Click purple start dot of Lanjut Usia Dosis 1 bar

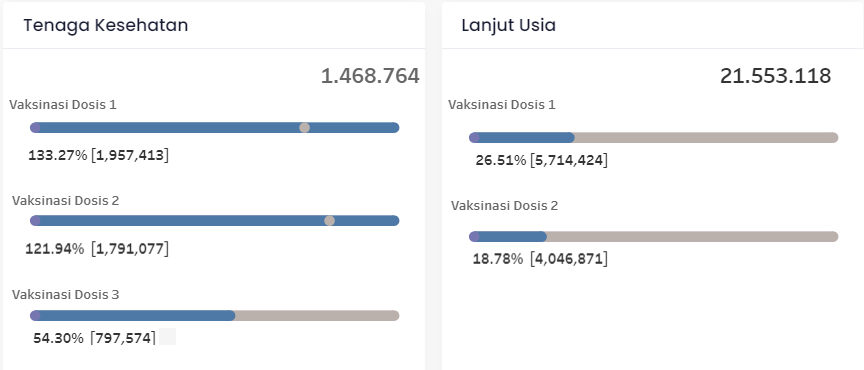click(474, 138)
